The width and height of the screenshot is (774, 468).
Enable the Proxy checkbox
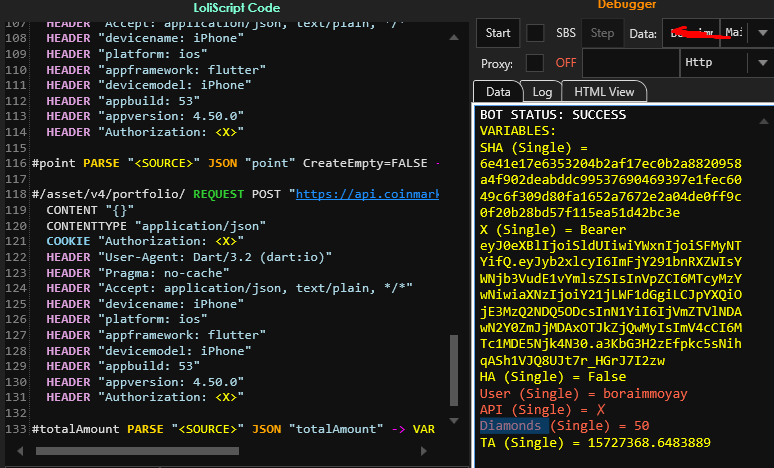535,63
